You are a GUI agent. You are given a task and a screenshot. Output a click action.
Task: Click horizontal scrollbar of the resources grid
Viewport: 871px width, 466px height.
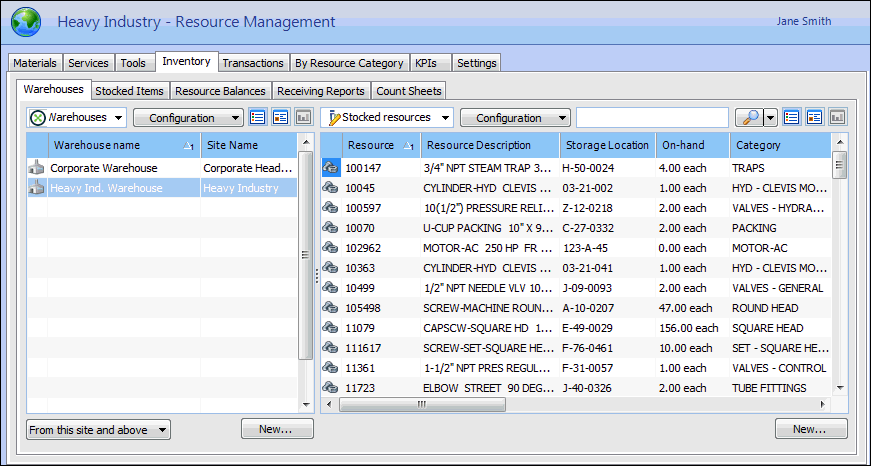coord(580,404)
